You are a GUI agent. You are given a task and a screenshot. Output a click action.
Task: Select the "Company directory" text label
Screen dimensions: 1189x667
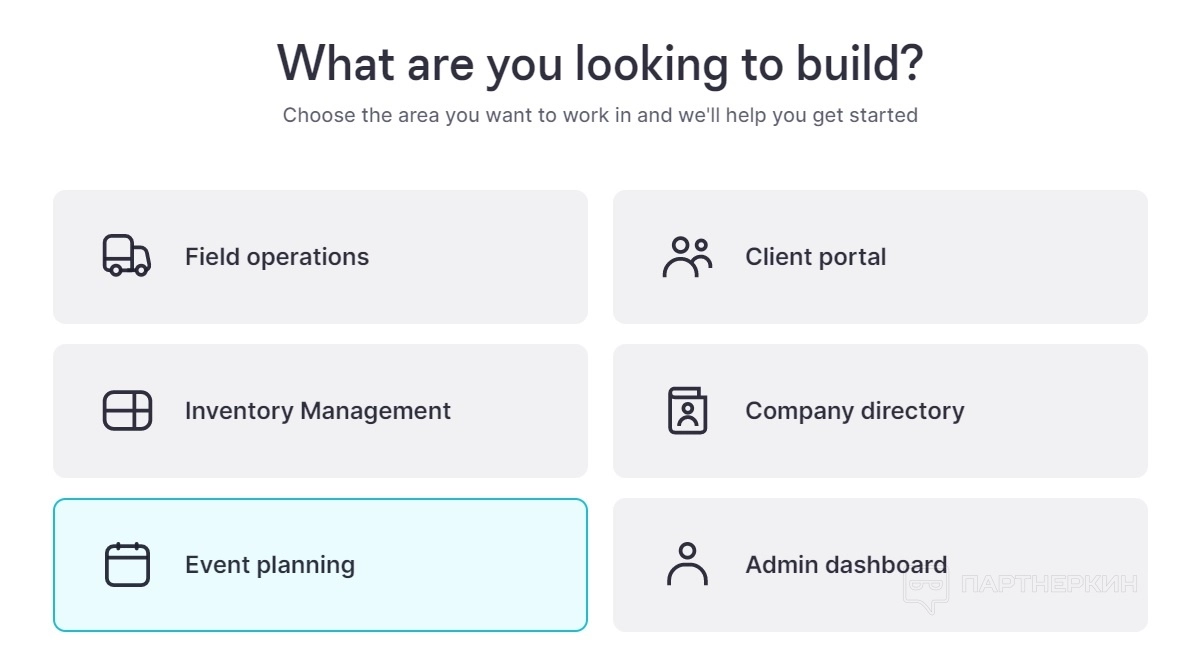tap(854, 411)
